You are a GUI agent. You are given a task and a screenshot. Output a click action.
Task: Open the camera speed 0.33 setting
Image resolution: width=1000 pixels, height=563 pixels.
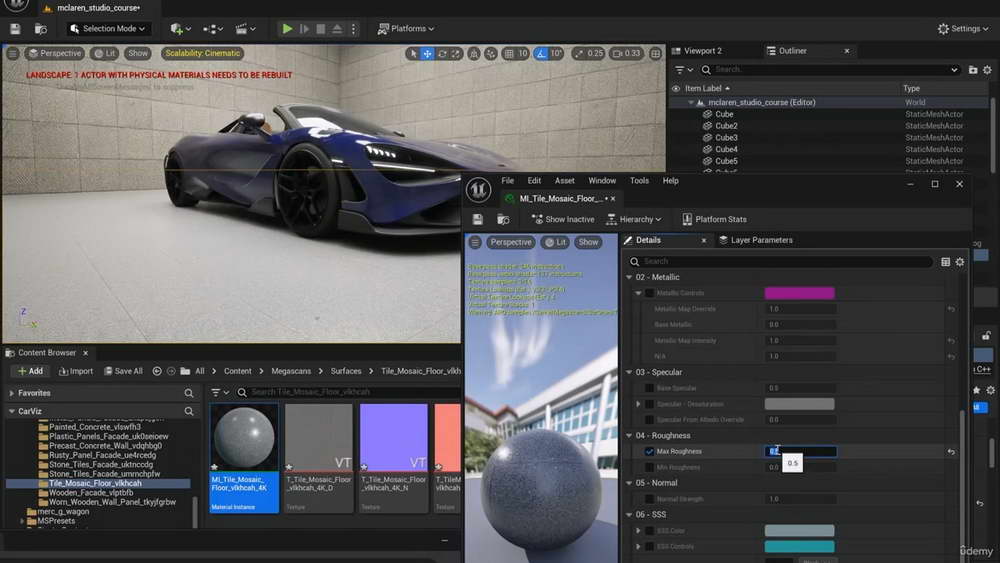pos(626,54)
